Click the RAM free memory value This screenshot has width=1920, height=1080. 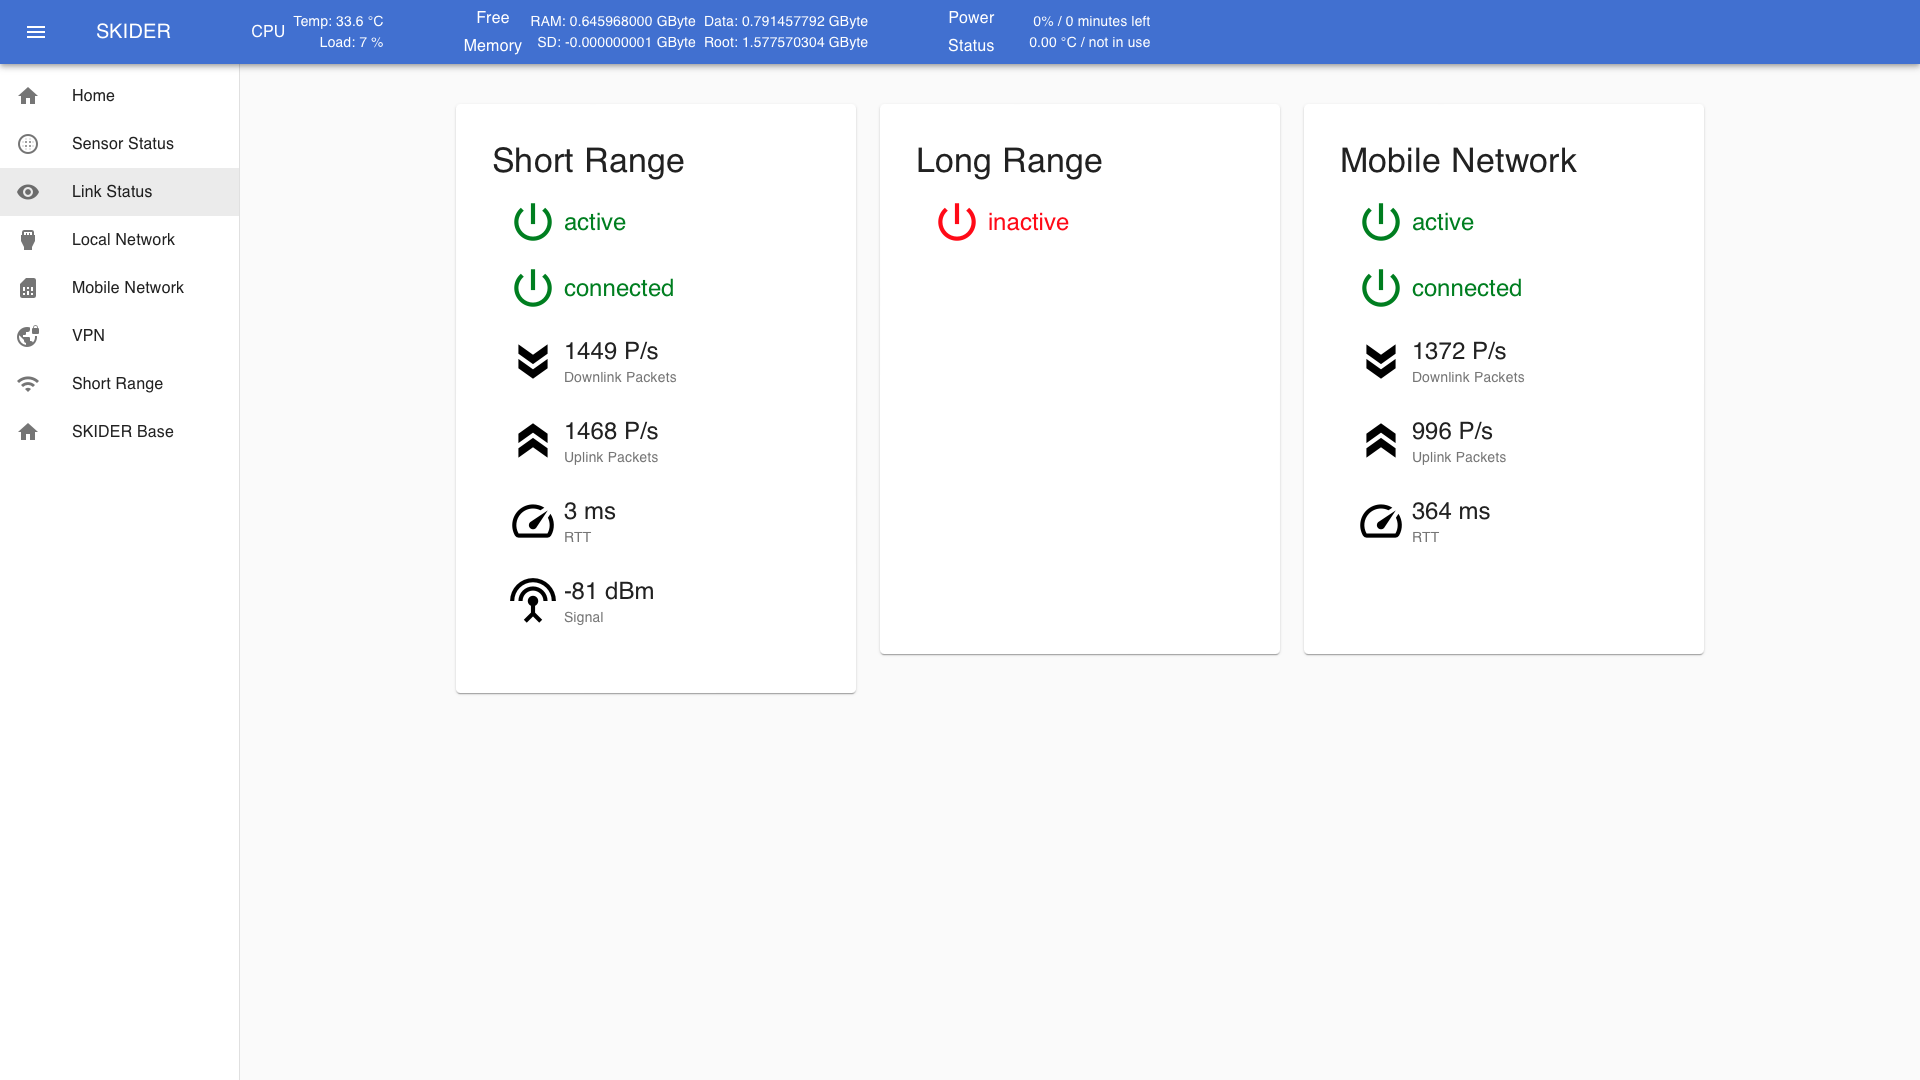(x=613, y=21)
